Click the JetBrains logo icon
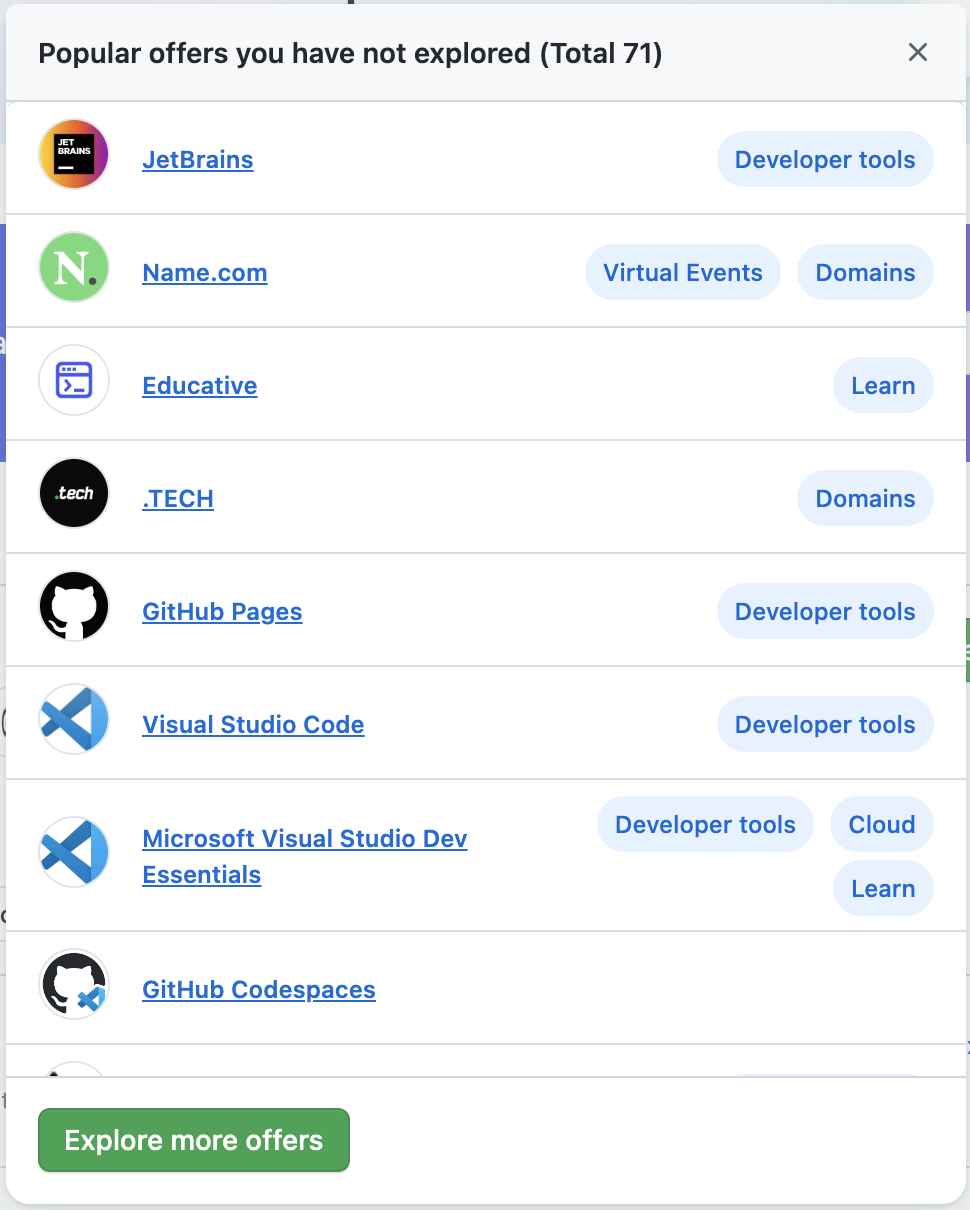970x1210 pixels. (73, 155)
